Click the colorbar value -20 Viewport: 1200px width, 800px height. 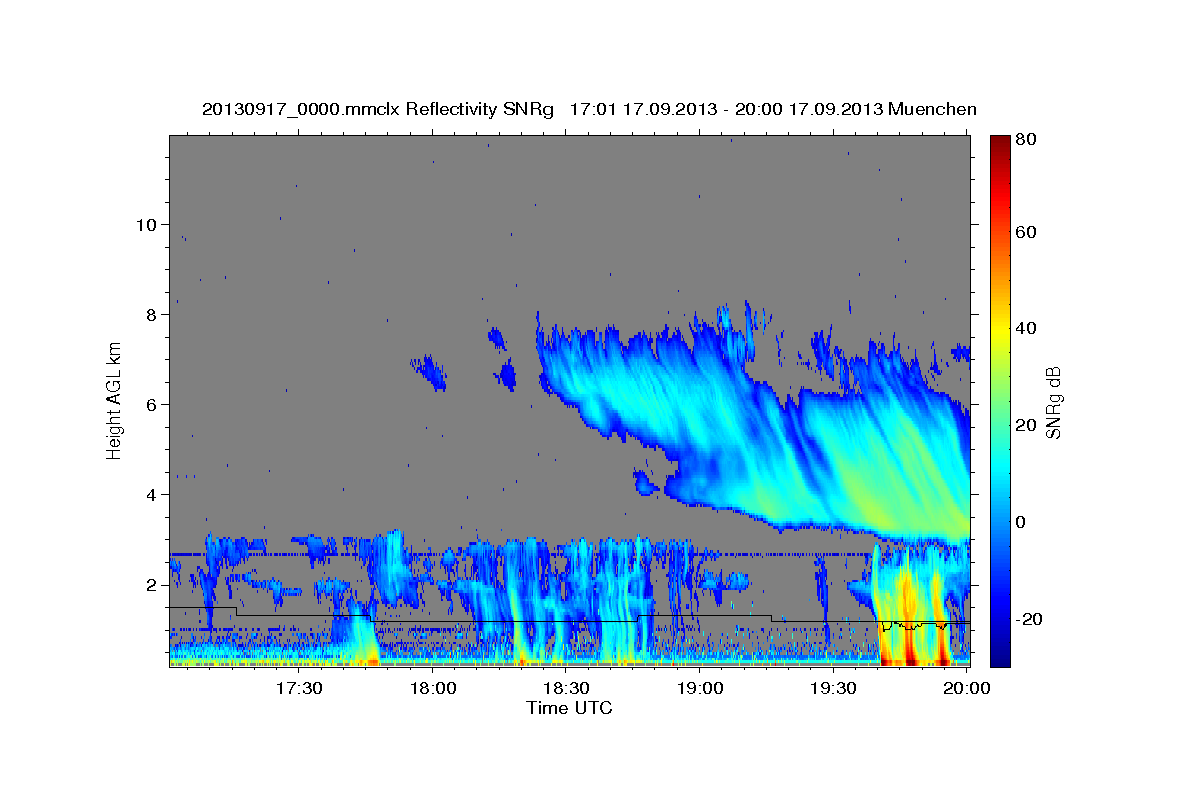(x=1030, y=619)
